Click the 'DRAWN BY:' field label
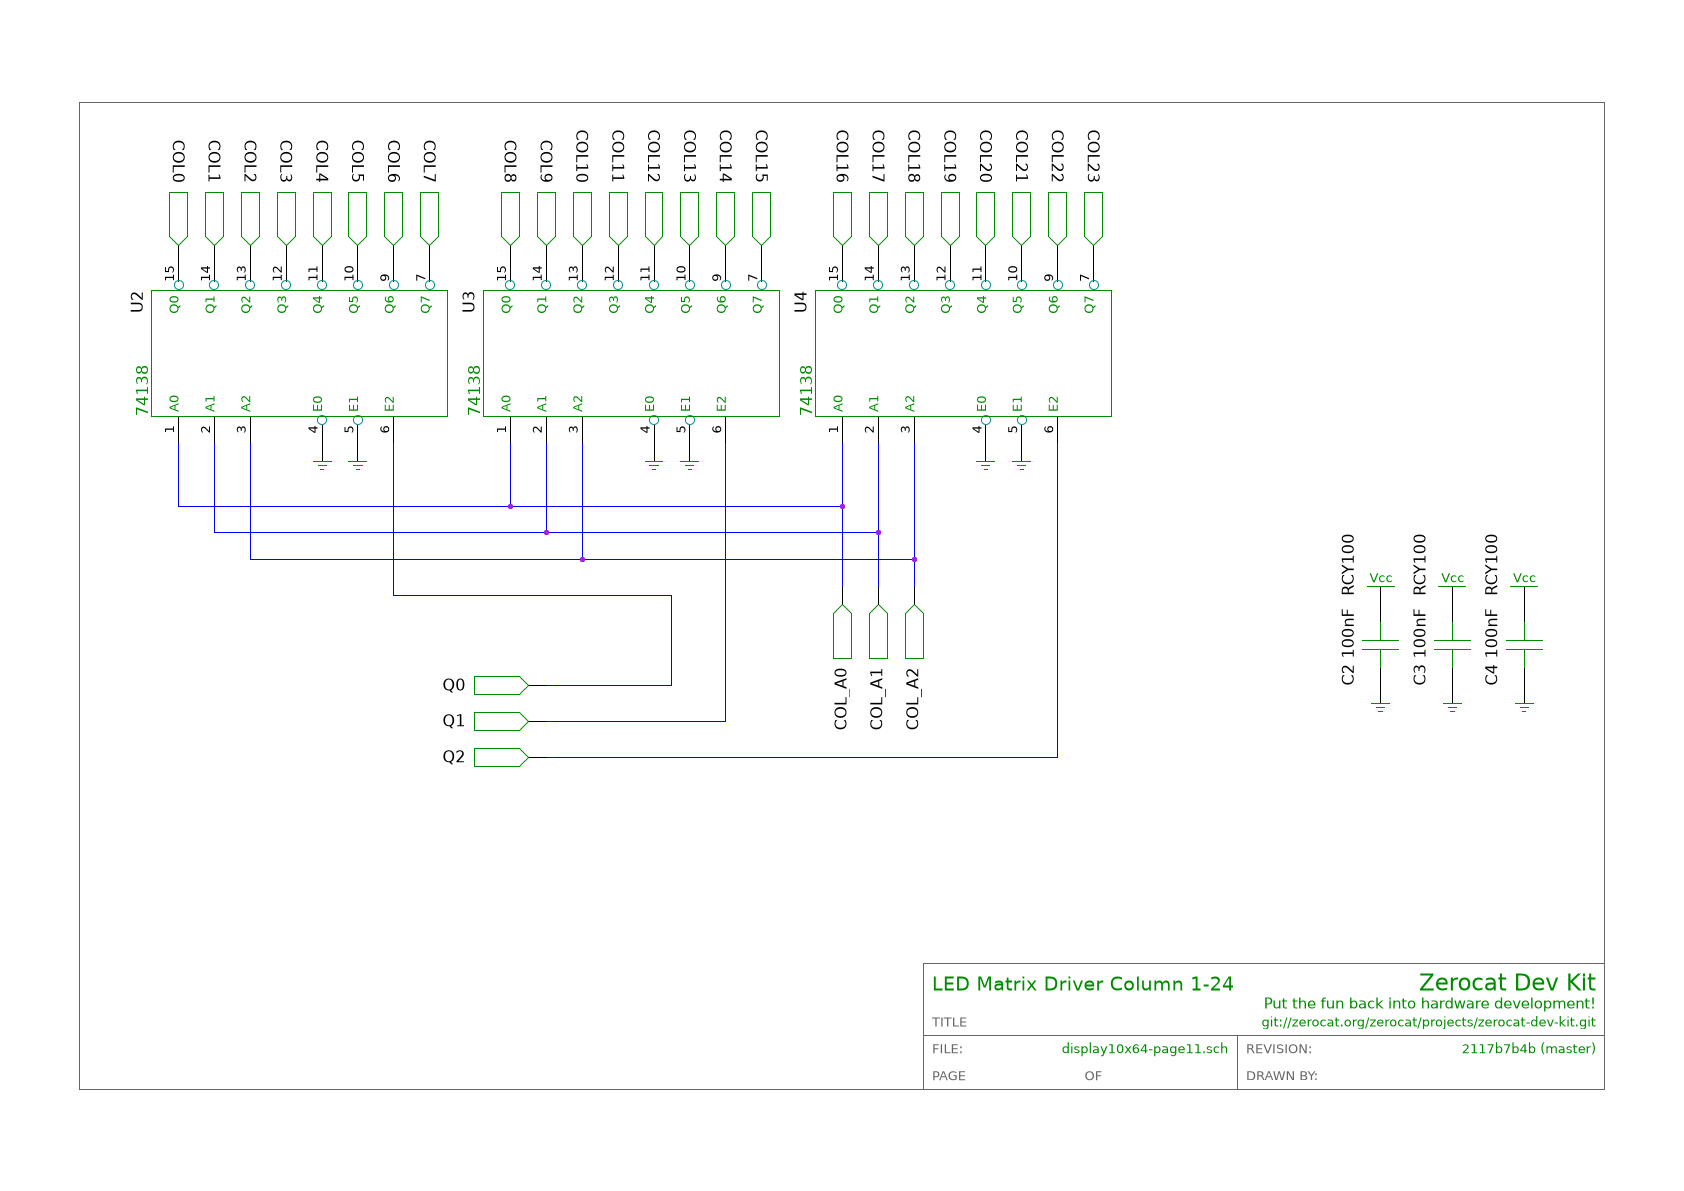 click(1282, 1076)
